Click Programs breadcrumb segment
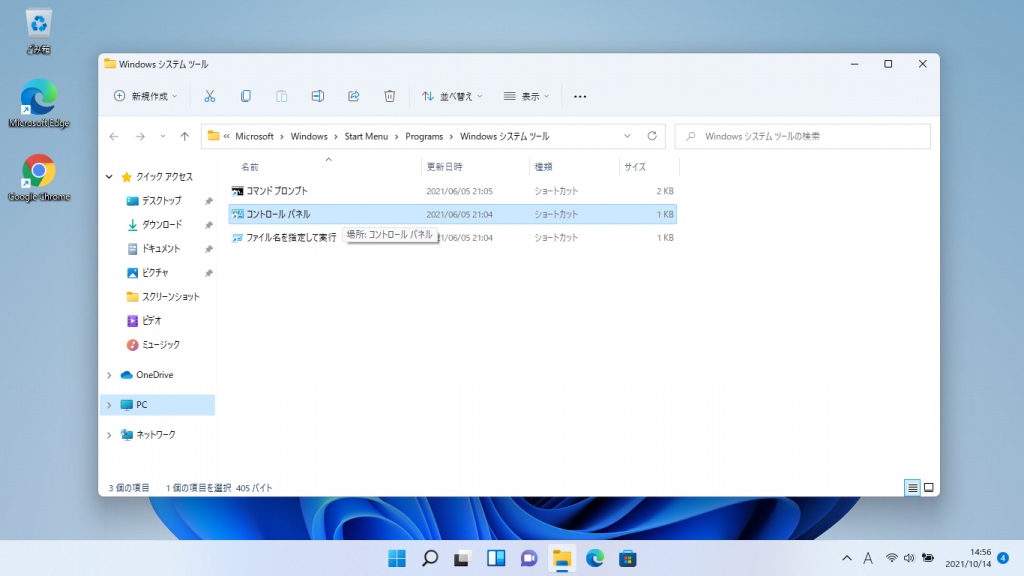1024x576 pixels. [424, 136]
